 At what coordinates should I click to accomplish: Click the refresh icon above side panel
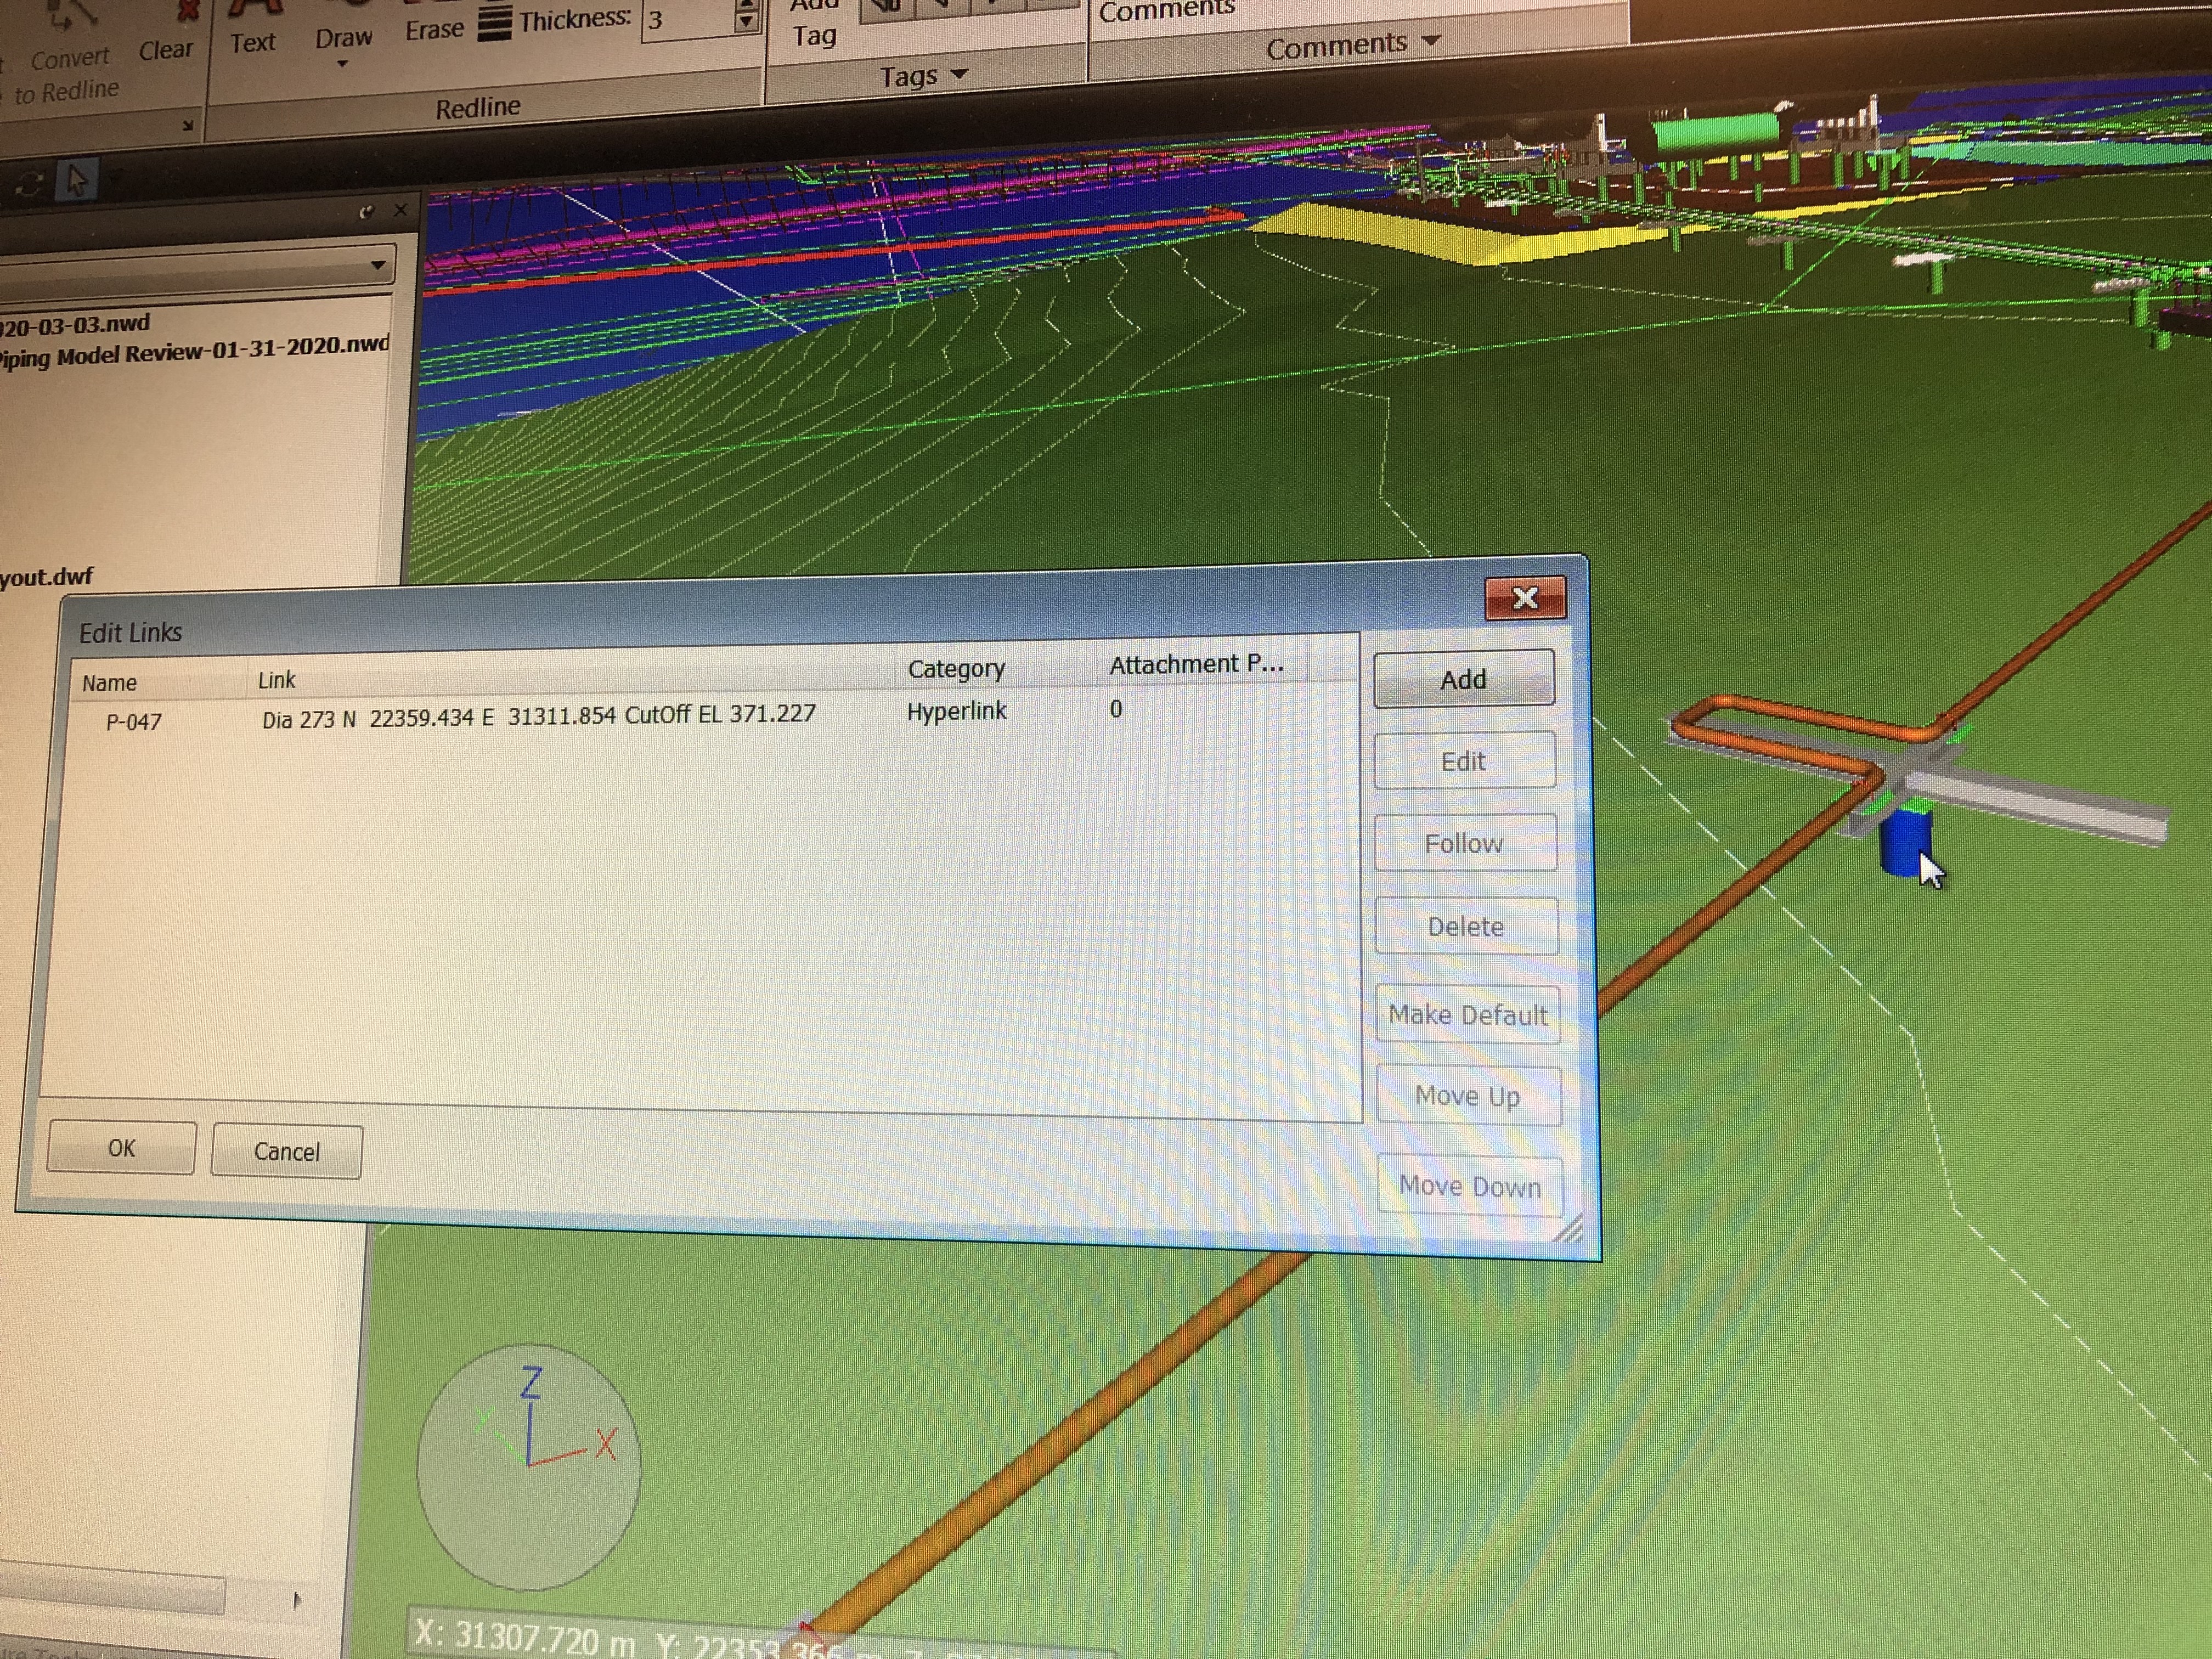point(28,185)
